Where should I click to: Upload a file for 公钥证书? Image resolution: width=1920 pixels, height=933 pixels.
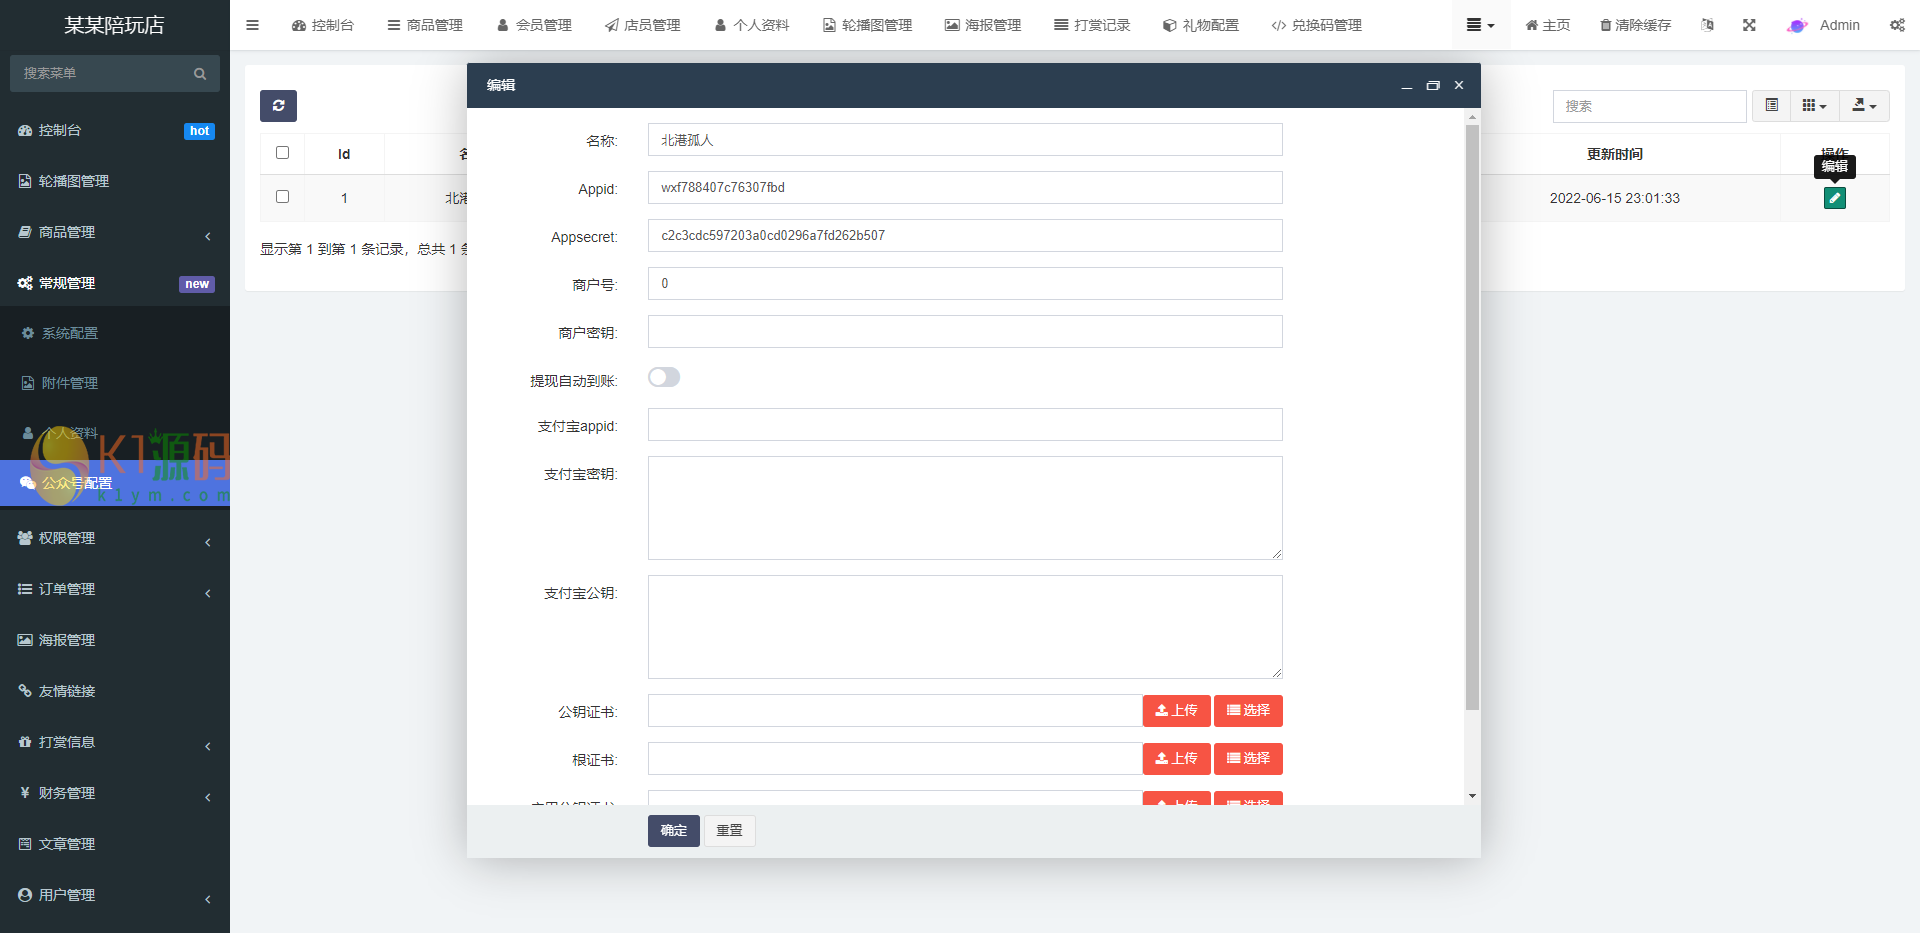point(1176,711)
